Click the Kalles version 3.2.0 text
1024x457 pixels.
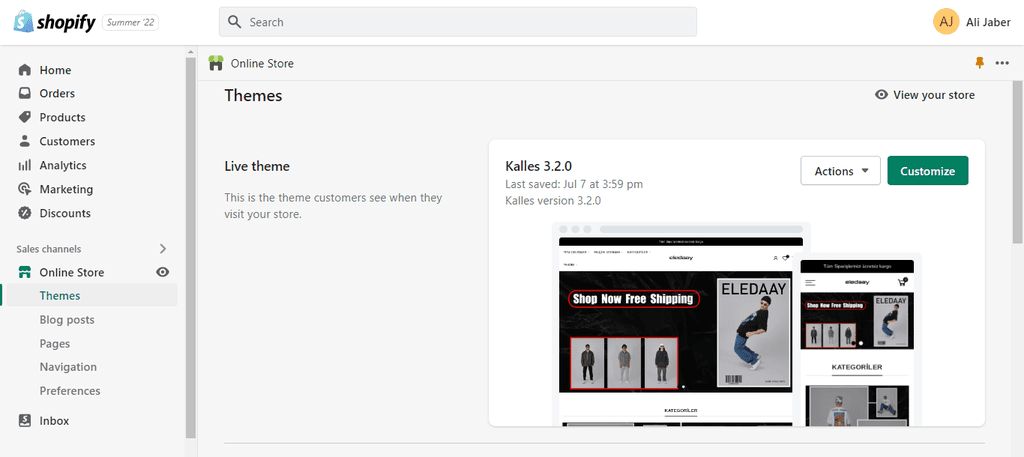(553, 200)
